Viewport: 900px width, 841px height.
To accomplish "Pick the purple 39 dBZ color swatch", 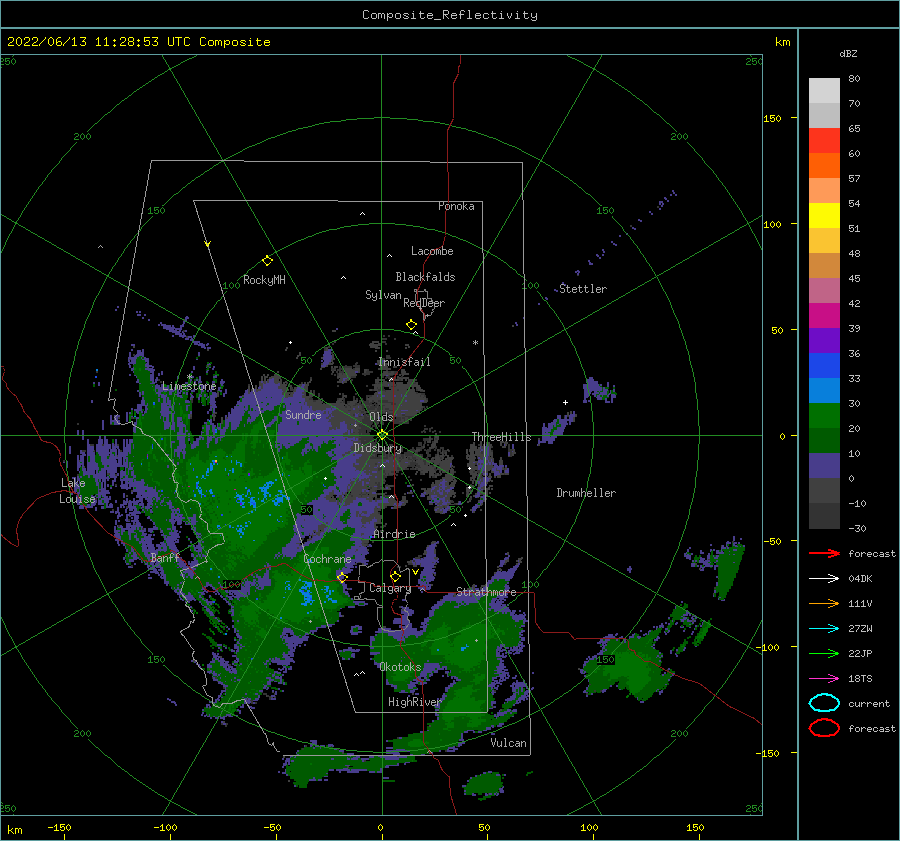I will click(x=824, y=340).
